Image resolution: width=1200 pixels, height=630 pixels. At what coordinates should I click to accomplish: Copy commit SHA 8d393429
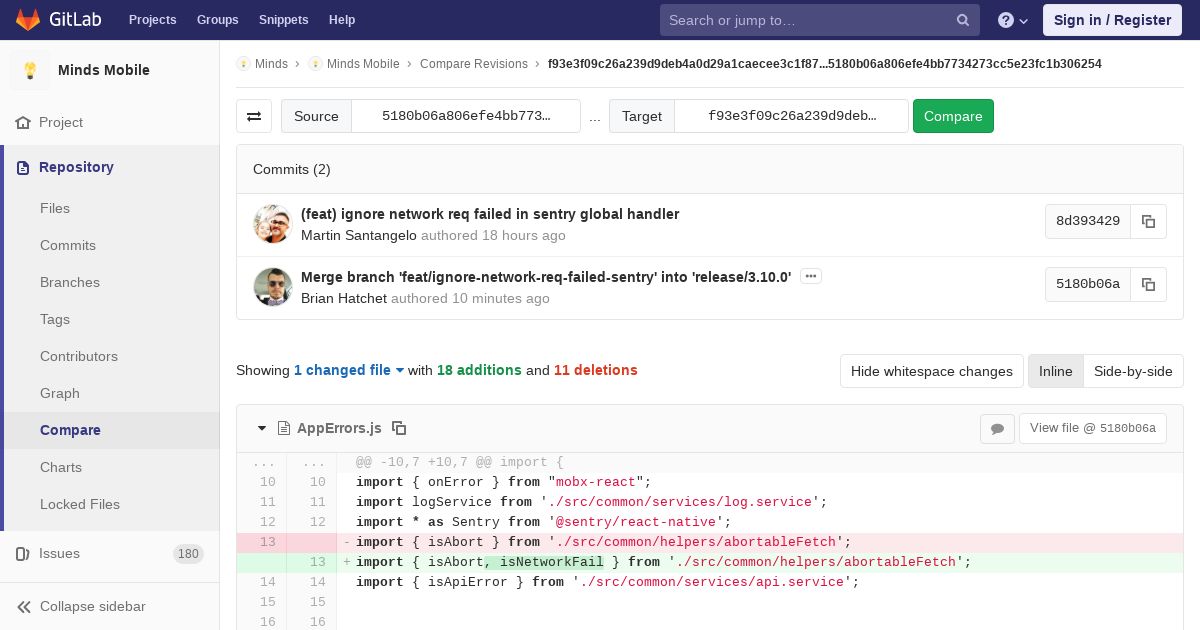click(1148, 221)
